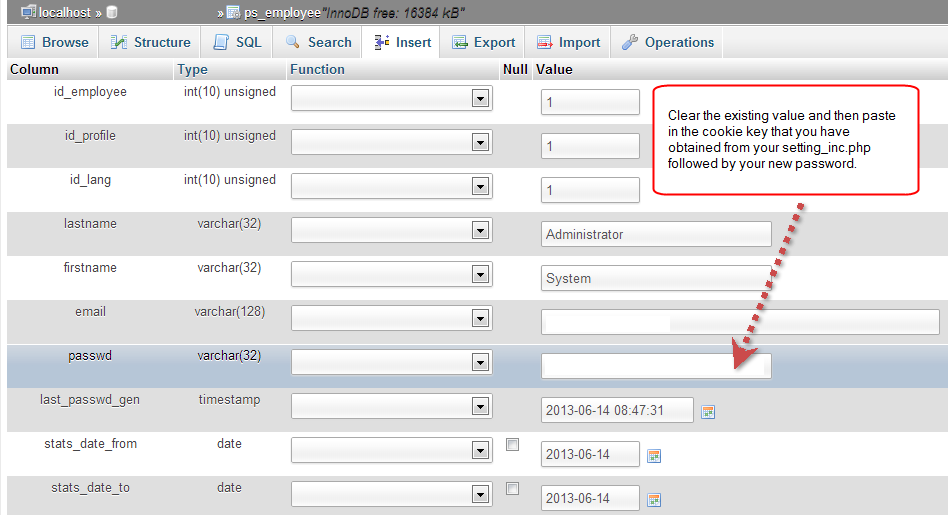Image resolution: width=948 pixels, height=515 pixels.
Task: Click the Insert tab icon
Action: [381, 42]
